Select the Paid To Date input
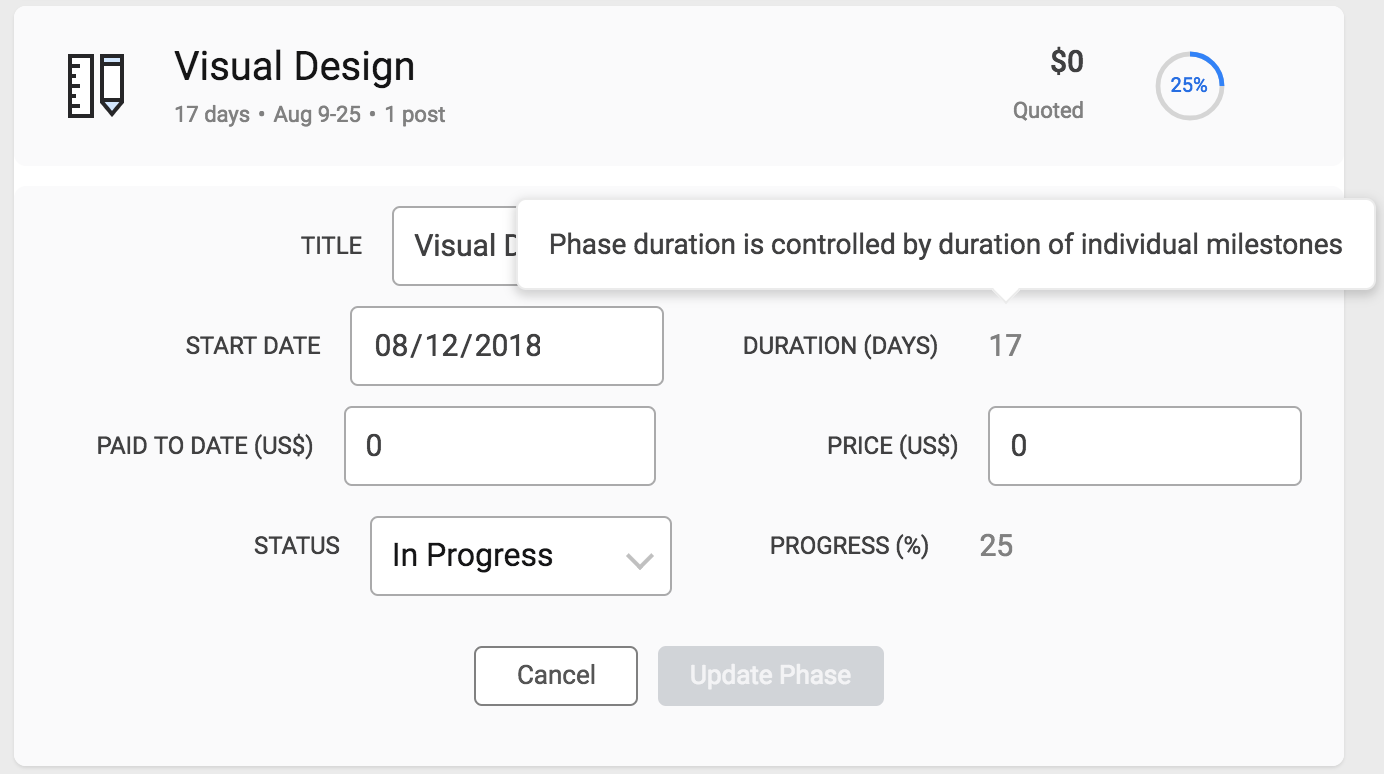Viewport: 1384px width, 774px height. click(x=499, y=446)
